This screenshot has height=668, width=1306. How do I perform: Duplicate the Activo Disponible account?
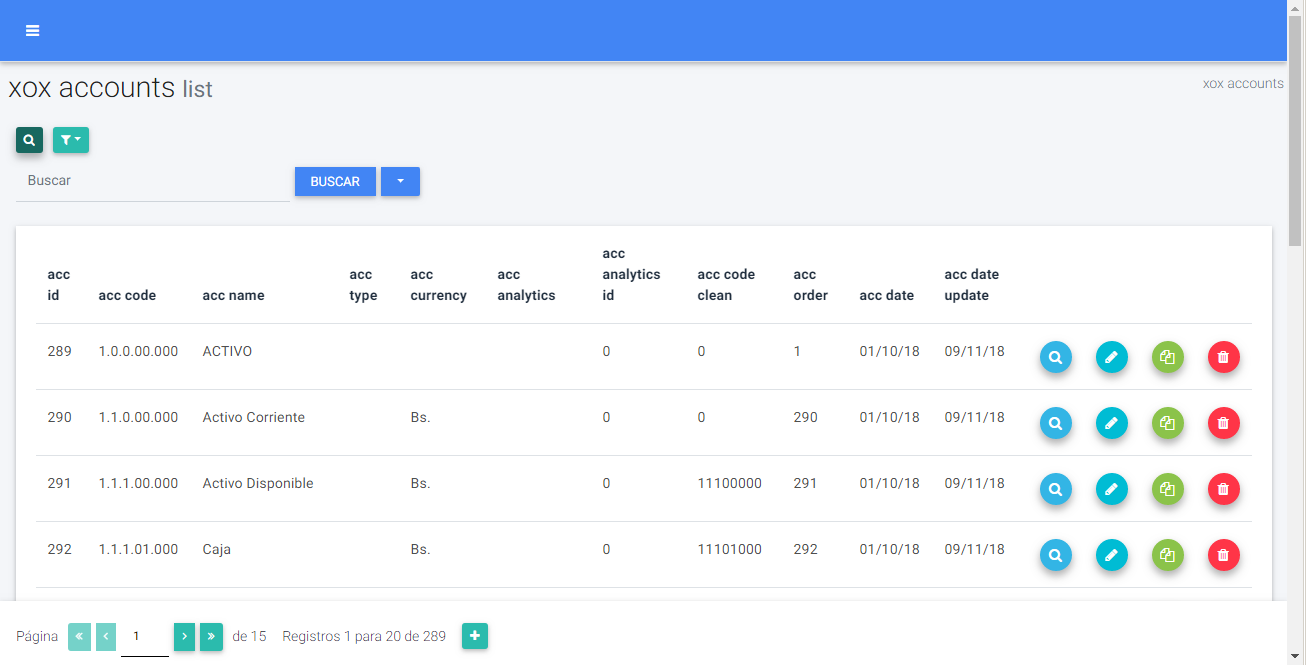pos(1167,489)
